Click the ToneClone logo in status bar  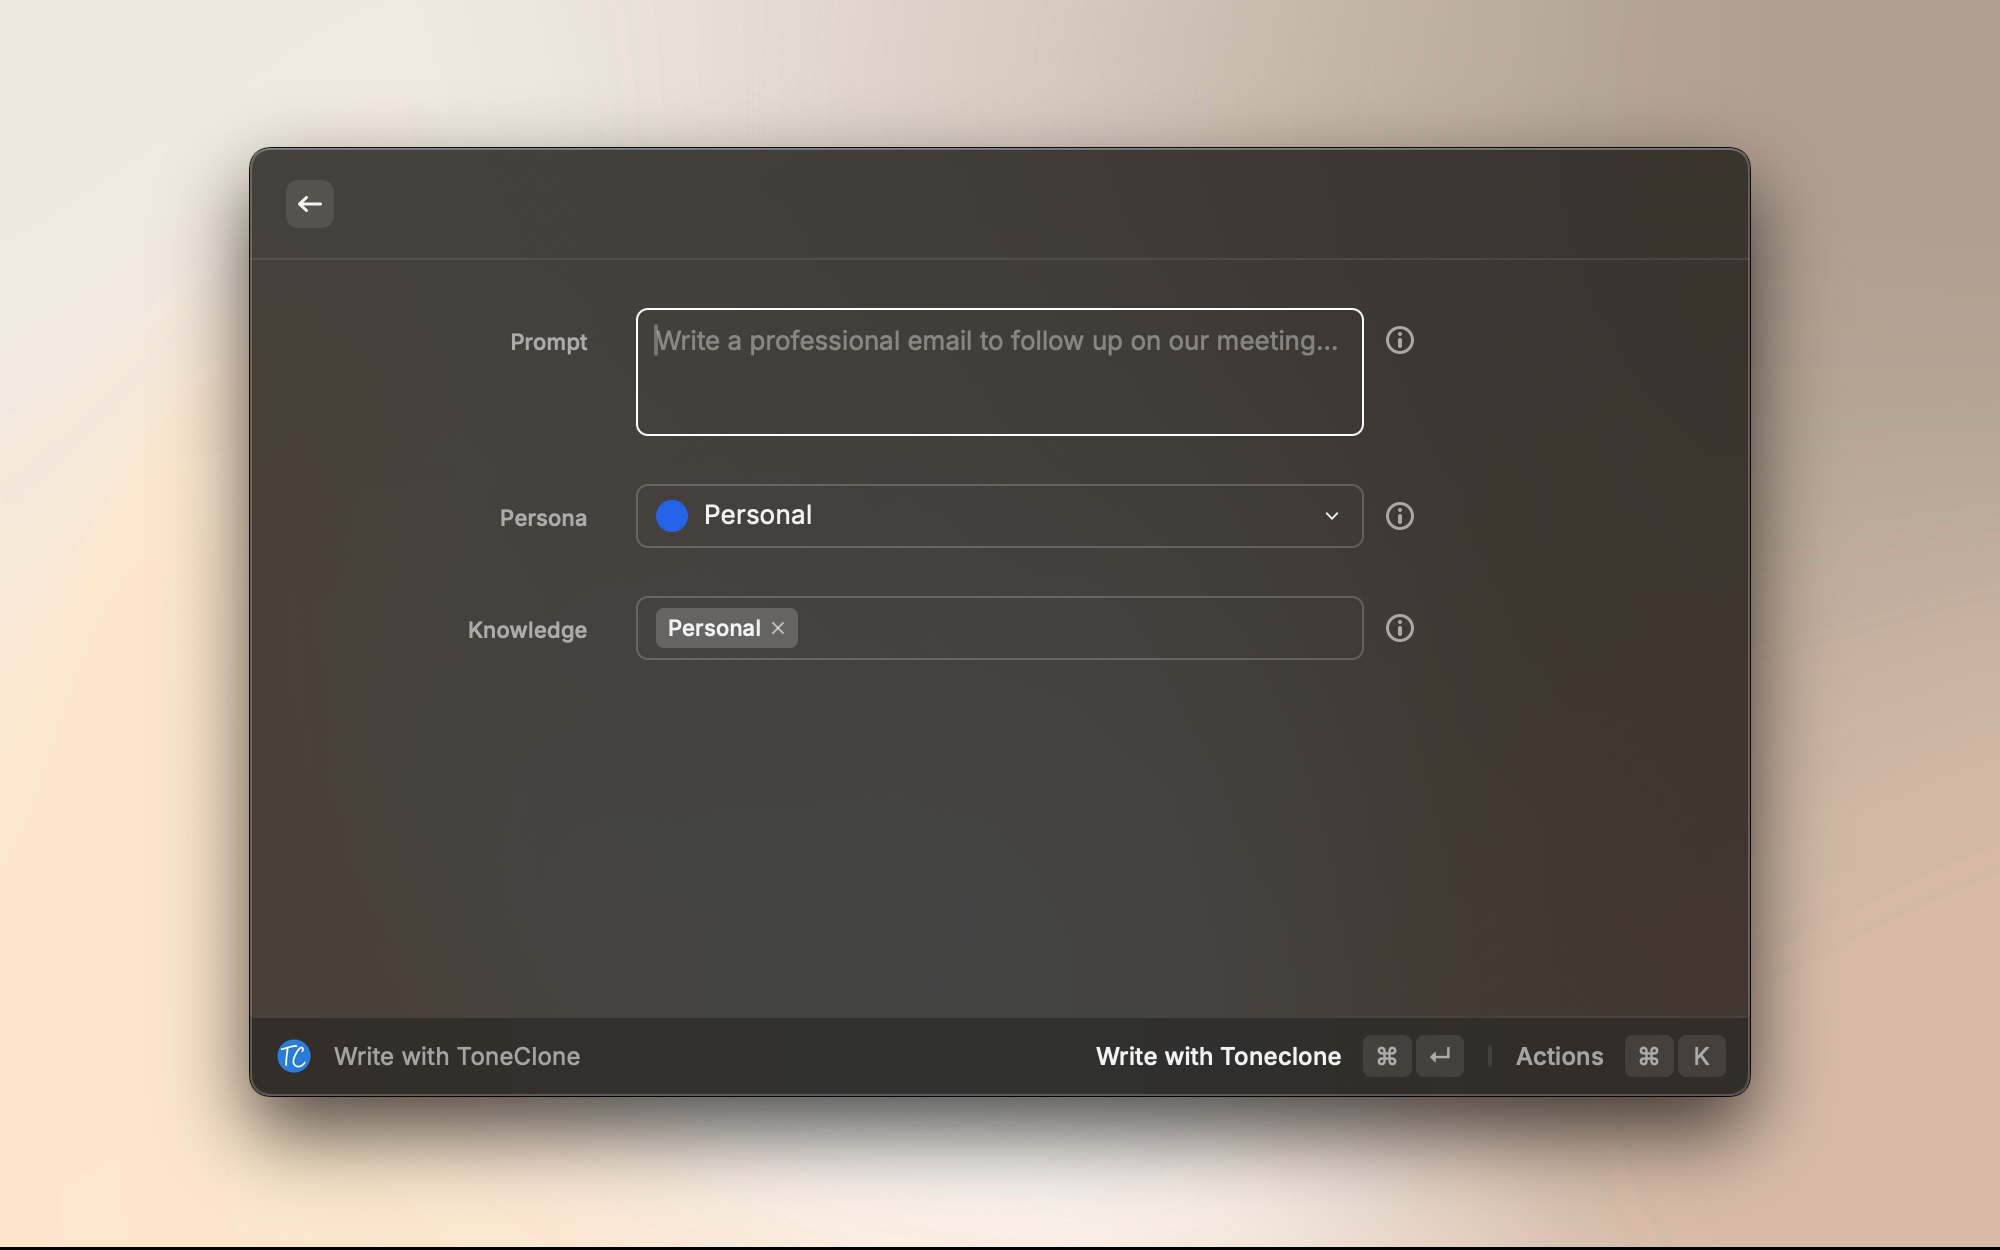pos(293,1056)
